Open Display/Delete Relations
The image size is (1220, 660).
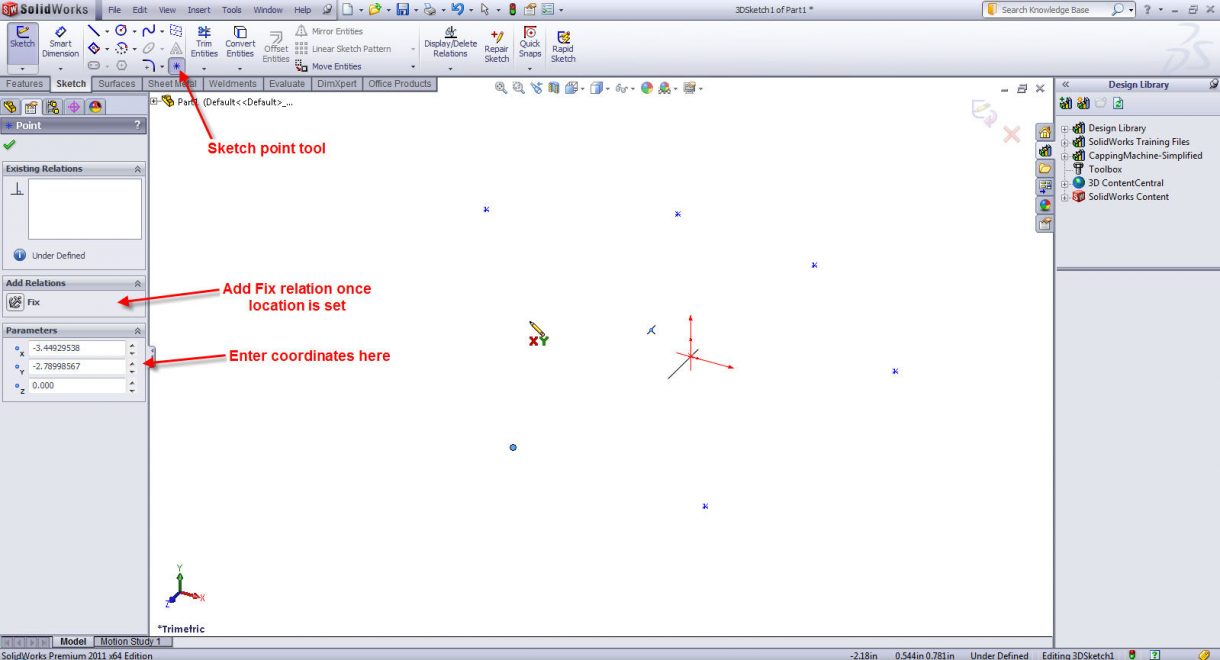[450, 41]
